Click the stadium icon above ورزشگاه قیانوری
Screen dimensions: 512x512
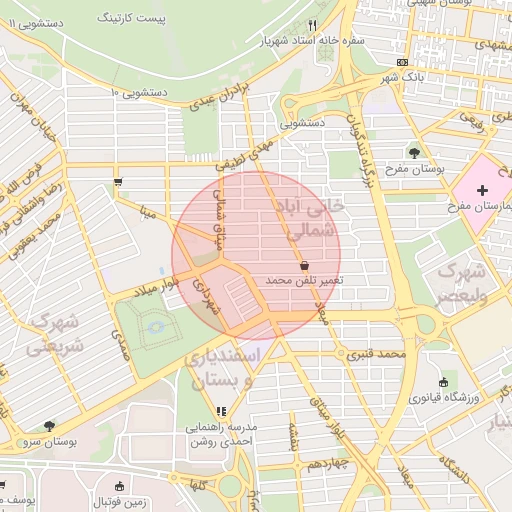pyautogui.click(x=443, y=382)
